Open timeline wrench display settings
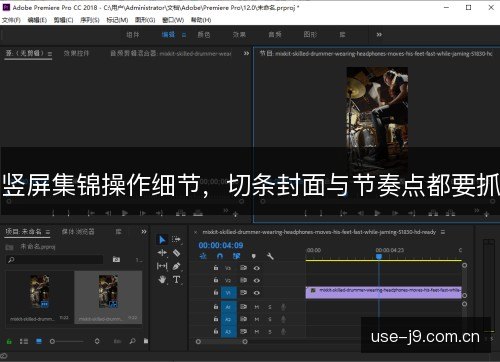 coord(270,256)
